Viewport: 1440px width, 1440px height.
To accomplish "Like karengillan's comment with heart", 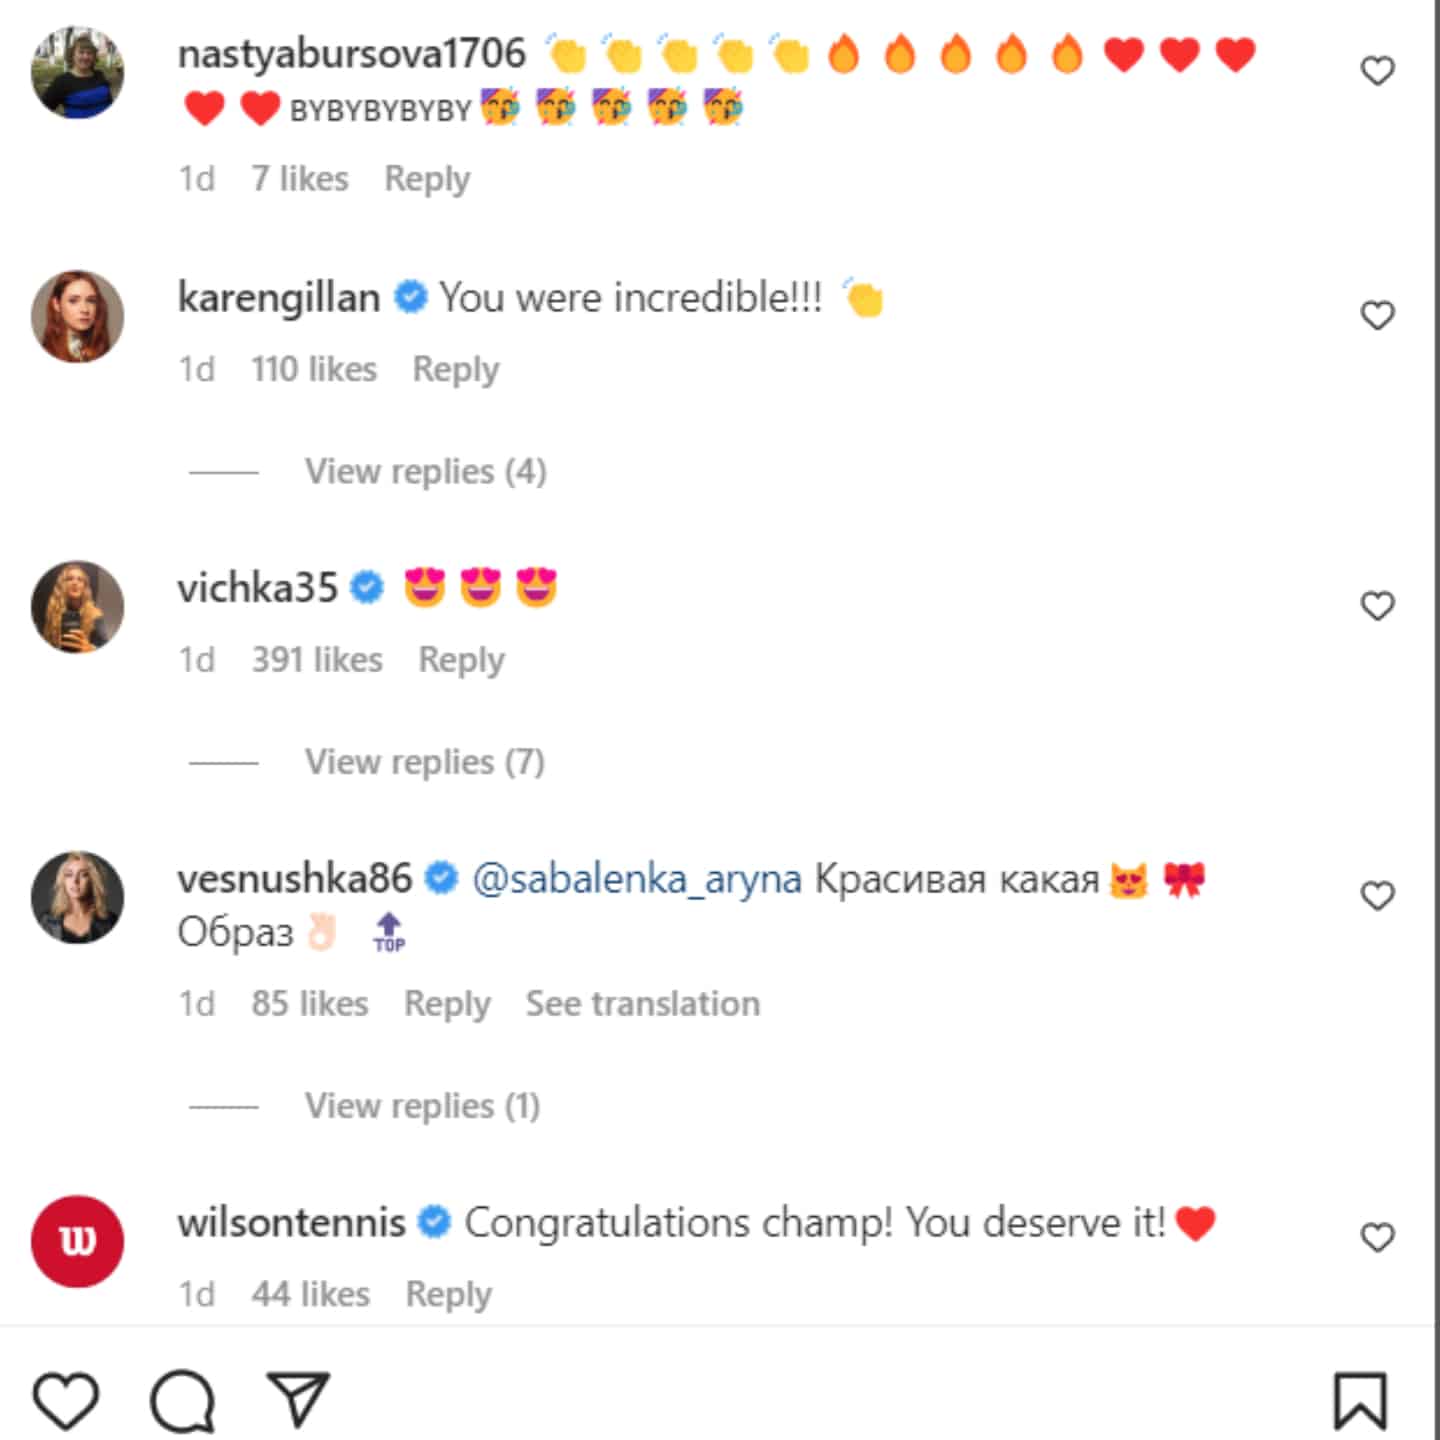I will pos(1378,316).
